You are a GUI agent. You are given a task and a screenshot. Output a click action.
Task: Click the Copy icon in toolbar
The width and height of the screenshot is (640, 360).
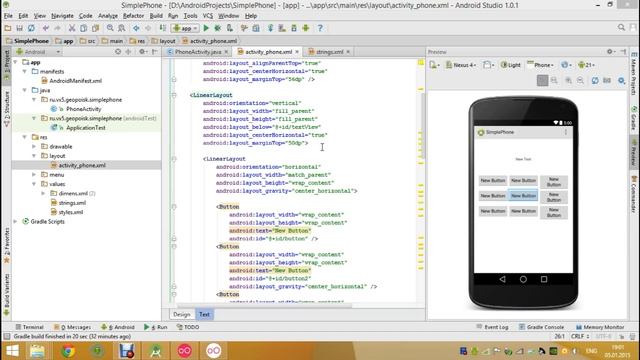(x=84, y=28)
